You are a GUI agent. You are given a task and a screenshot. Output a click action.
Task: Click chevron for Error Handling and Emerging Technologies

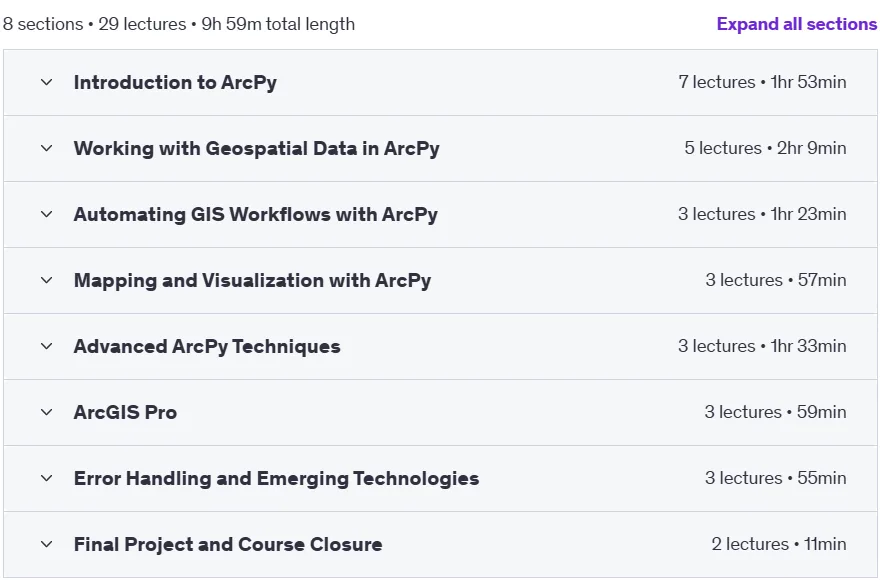point(47,478)
